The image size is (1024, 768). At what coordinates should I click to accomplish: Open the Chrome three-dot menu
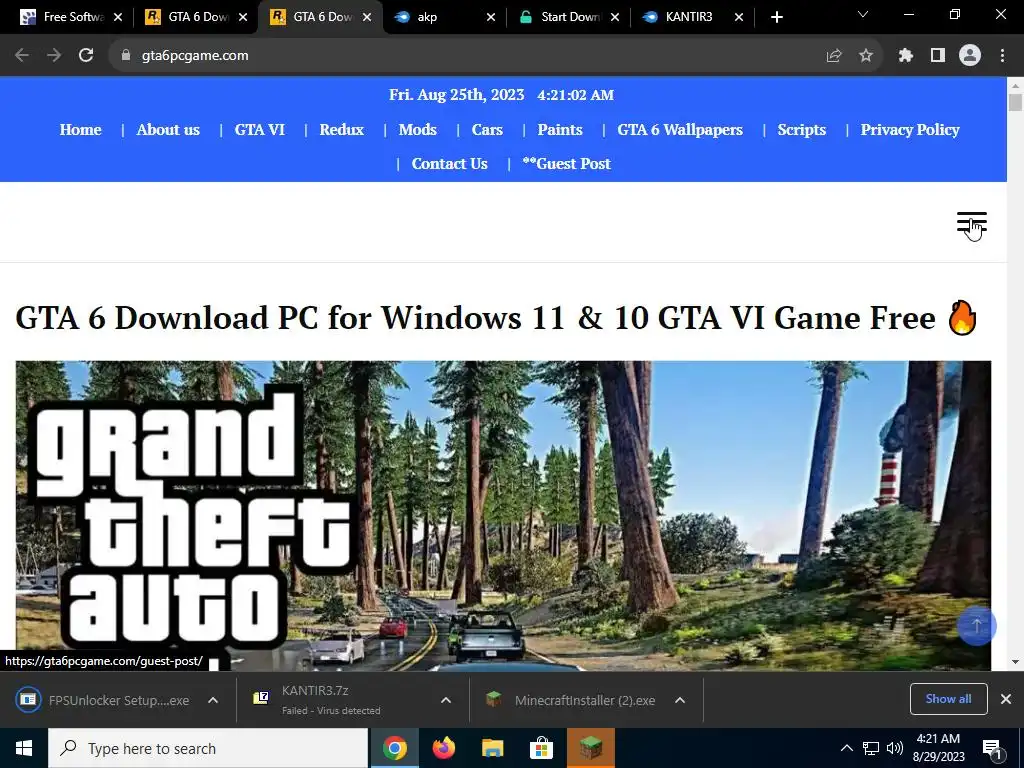1002,56
